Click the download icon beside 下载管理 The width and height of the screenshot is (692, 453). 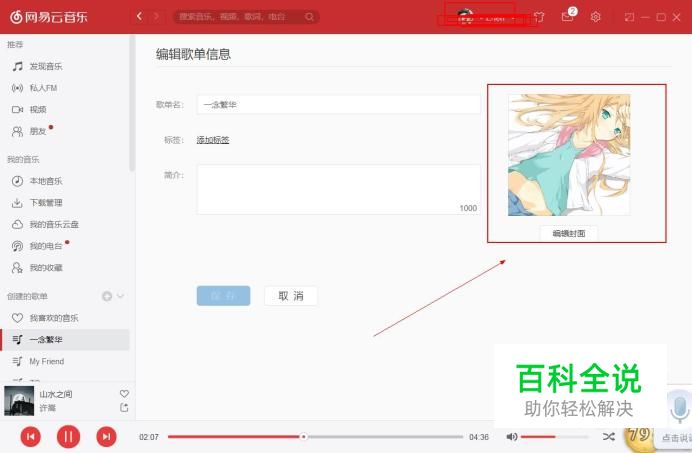tap(17, 203)
